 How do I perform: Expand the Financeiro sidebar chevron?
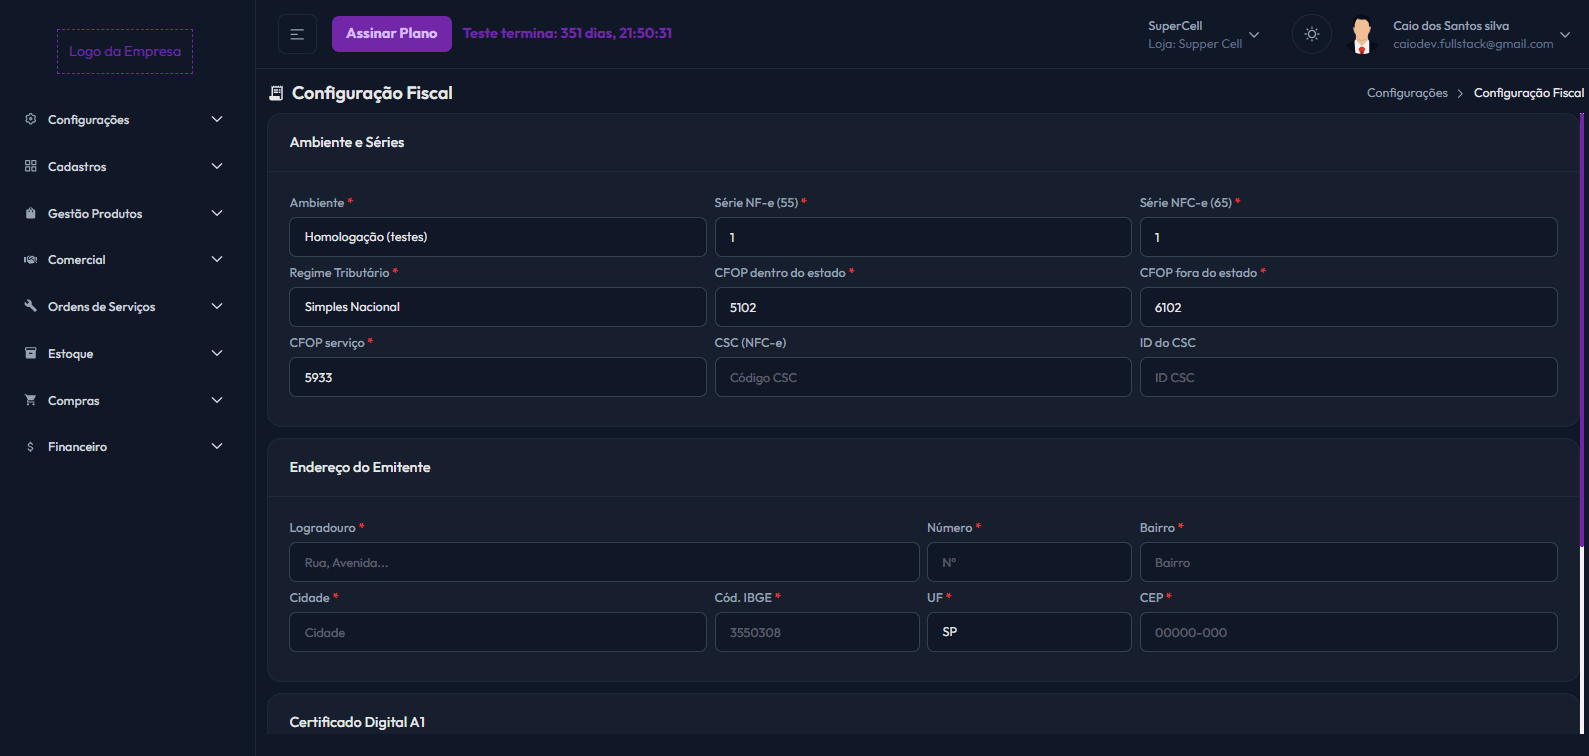coord(217,446)
